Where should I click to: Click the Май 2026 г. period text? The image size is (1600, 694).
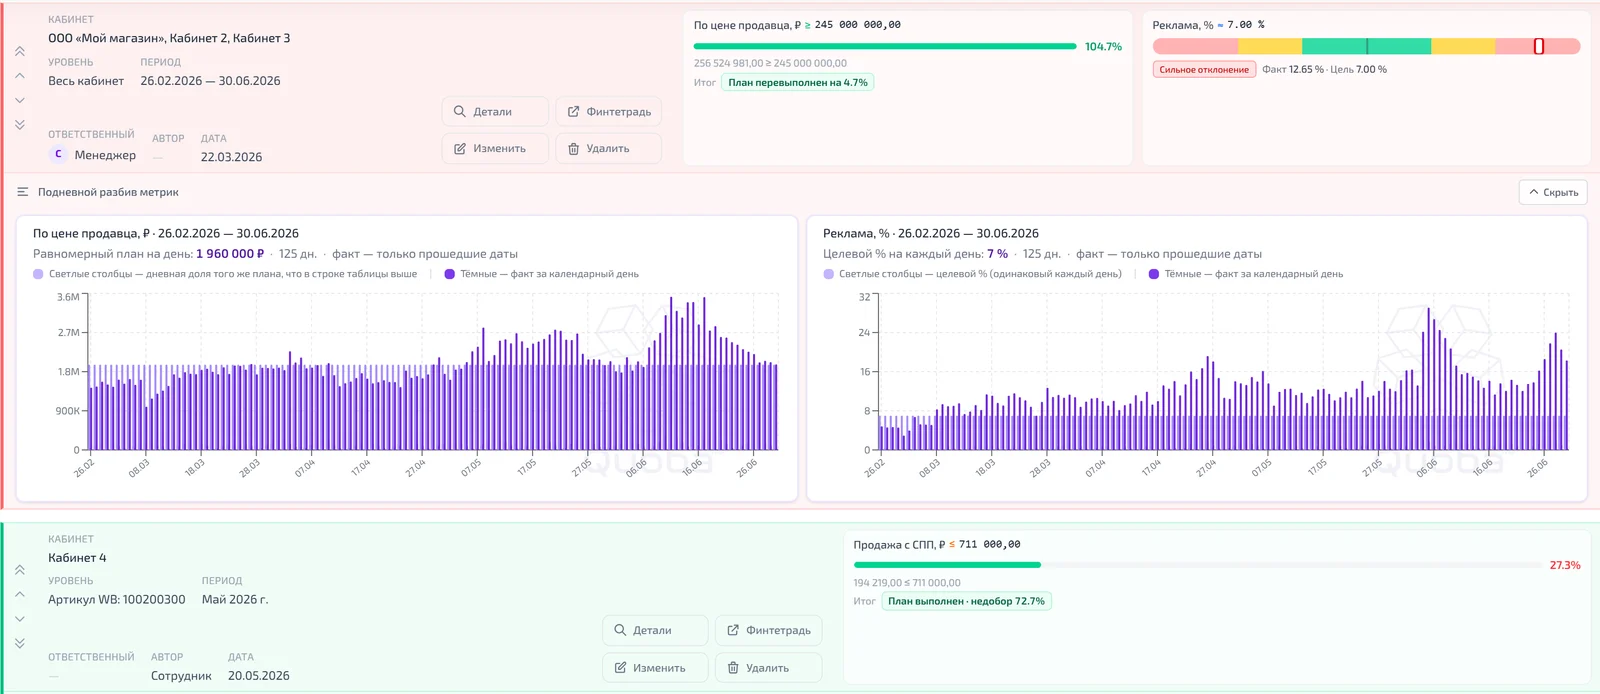(x=235, y=600)
